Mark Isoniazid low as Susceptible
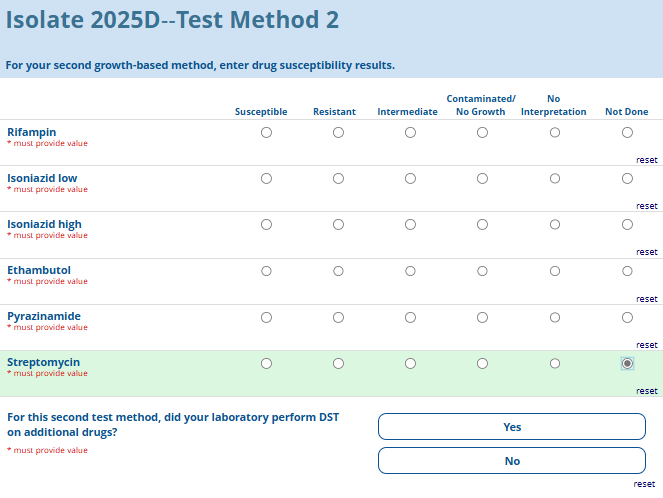The height and width of the screenshot is (498, 663). 266,178
